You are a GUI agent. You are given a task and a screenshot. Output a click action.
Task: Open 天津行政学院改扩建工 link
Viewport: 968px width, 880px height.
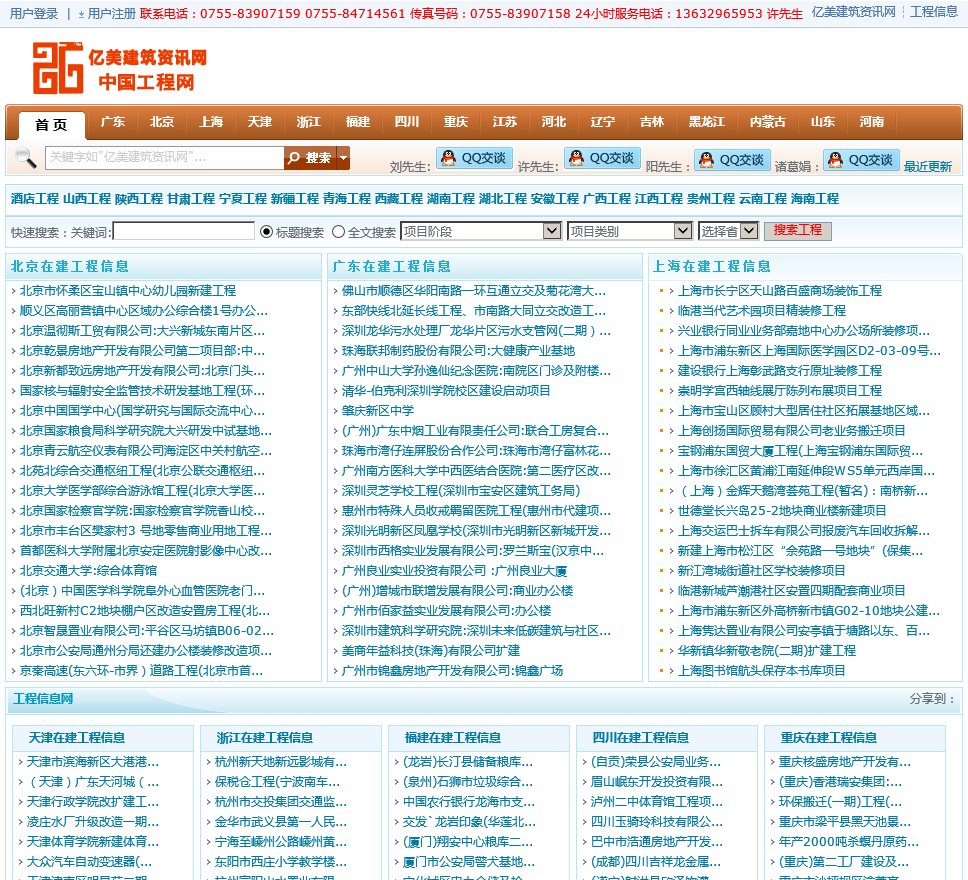pyautogui.click(x=93, y=802)
